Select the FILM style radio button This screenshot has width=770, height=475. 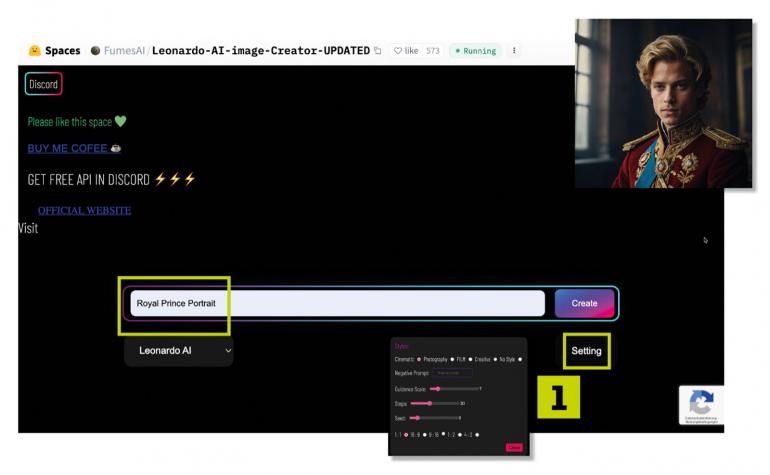(470, 360)
